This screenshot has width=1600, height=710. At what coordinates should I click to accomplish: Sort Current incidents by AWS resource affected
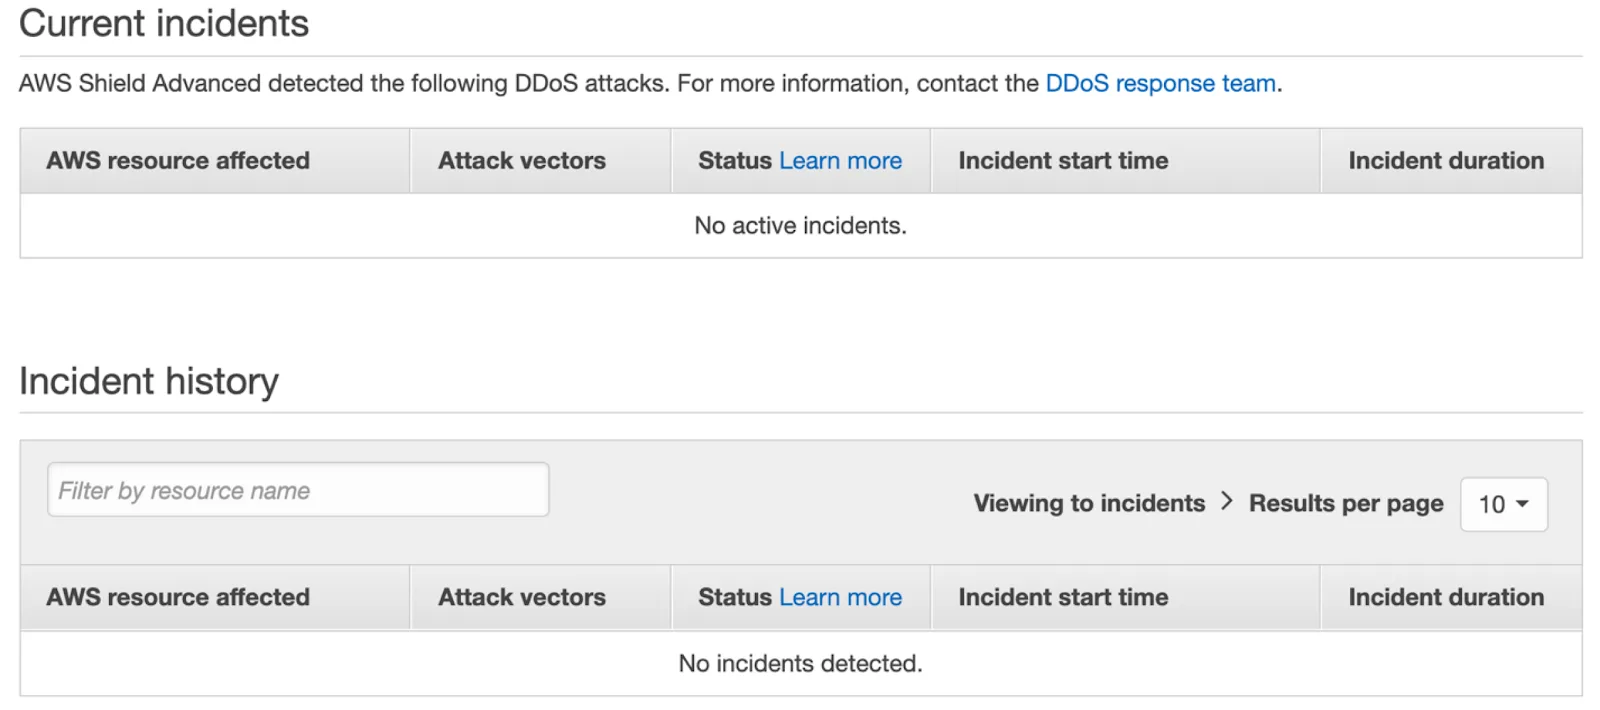[x=178, y=160]
